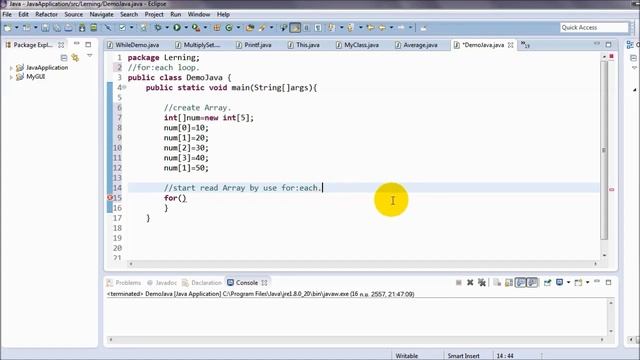
Task: Open the Refactor menu
Action: click(47, 14)
